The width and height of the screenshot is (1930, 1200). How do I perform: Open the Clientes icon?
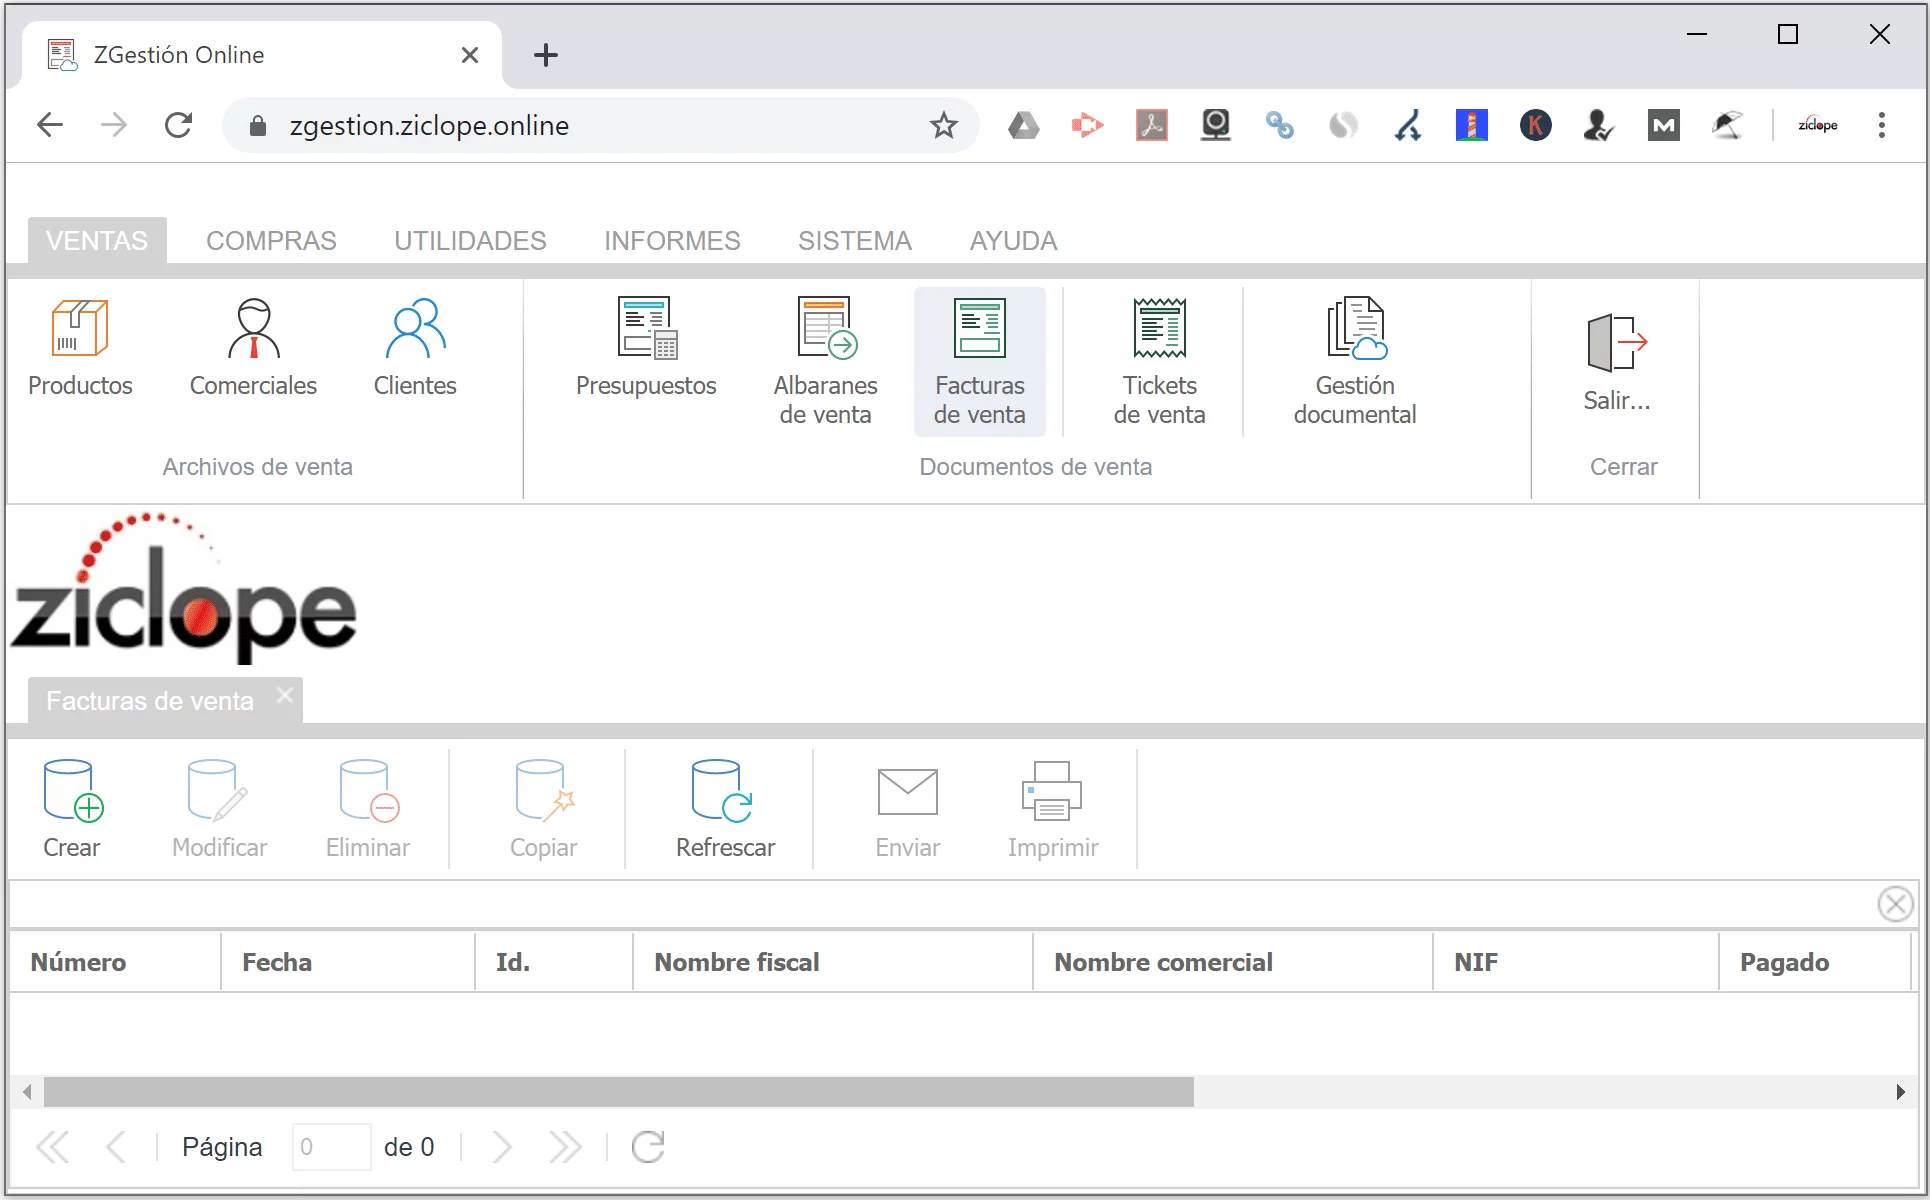tap(415, 347)
